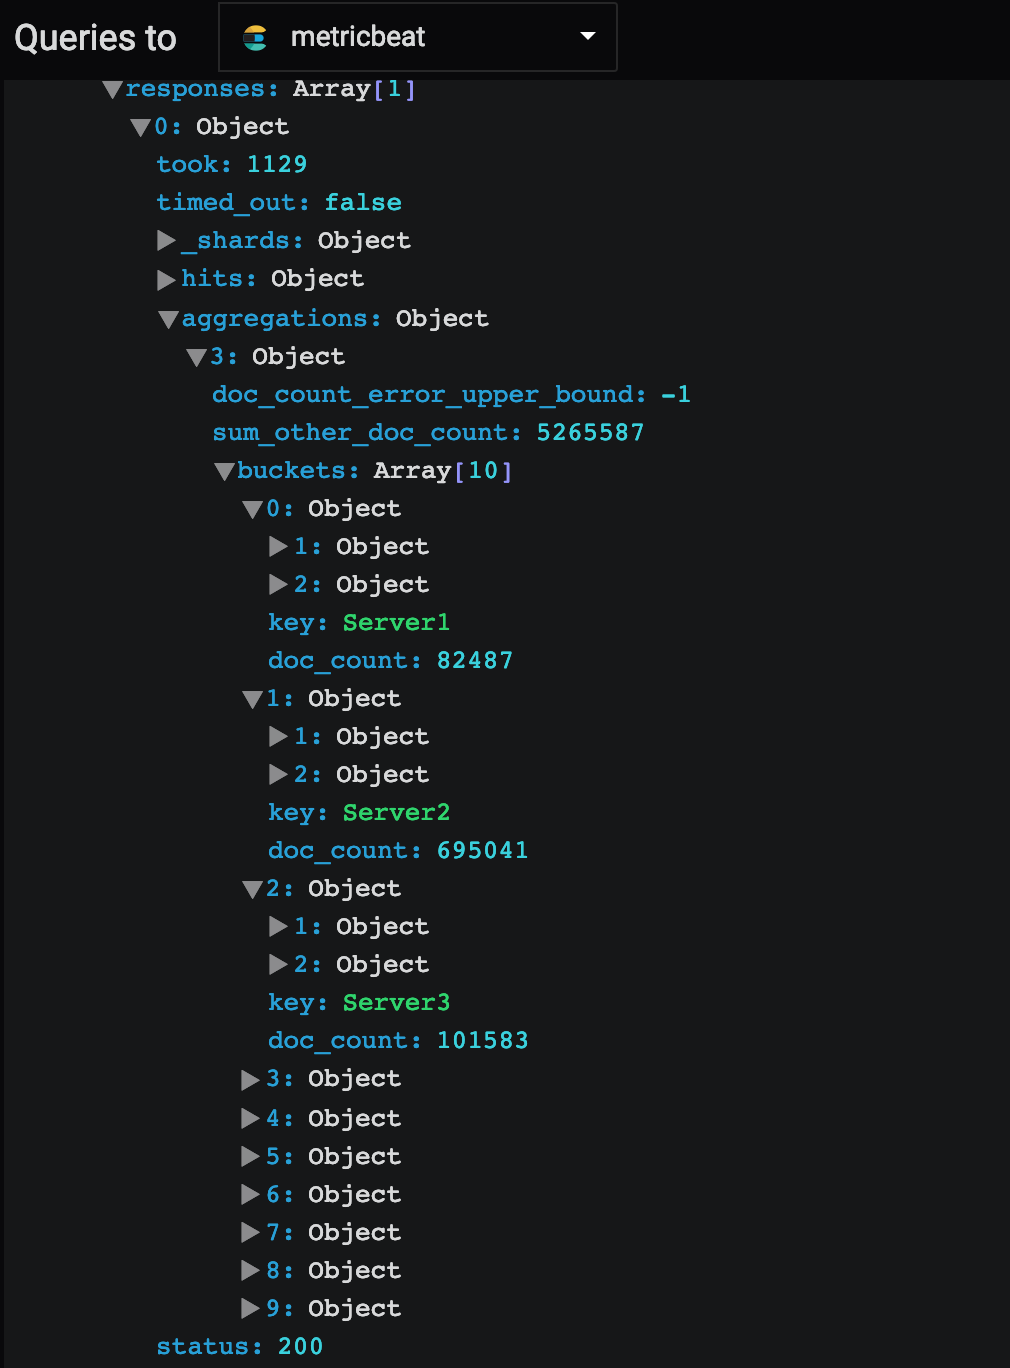Collapse the top-level 0: Object node
This screenshot has width=1010, height=1368.
140,126
